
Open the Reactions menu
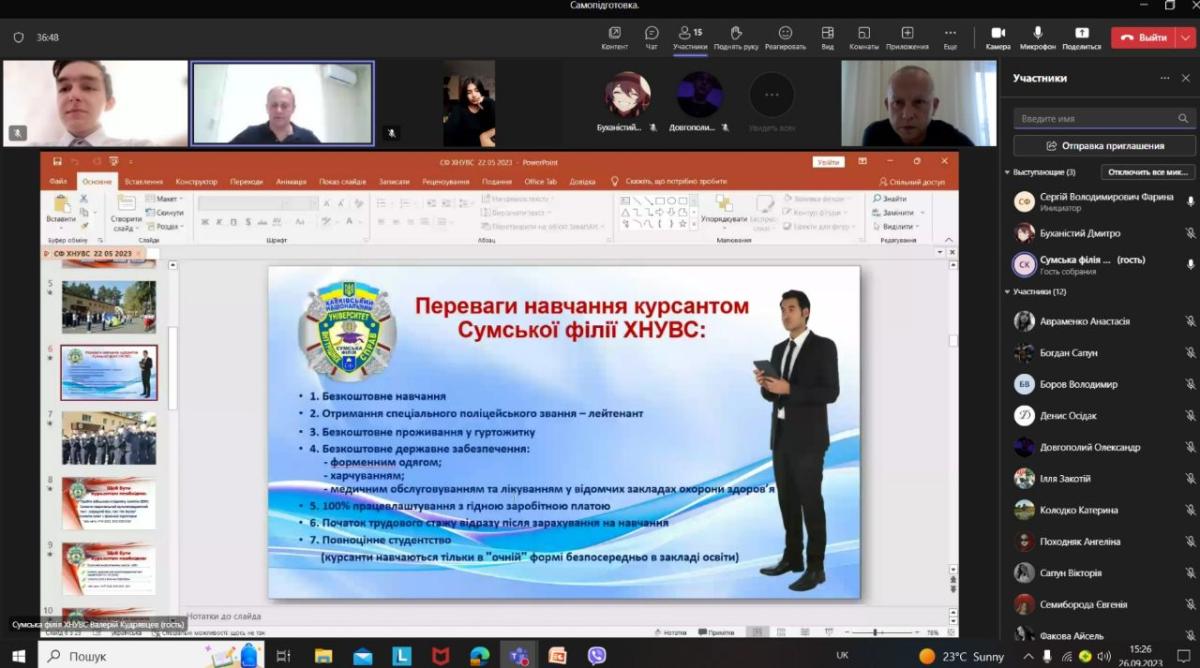pyautogui.click(x=785, y=37)
